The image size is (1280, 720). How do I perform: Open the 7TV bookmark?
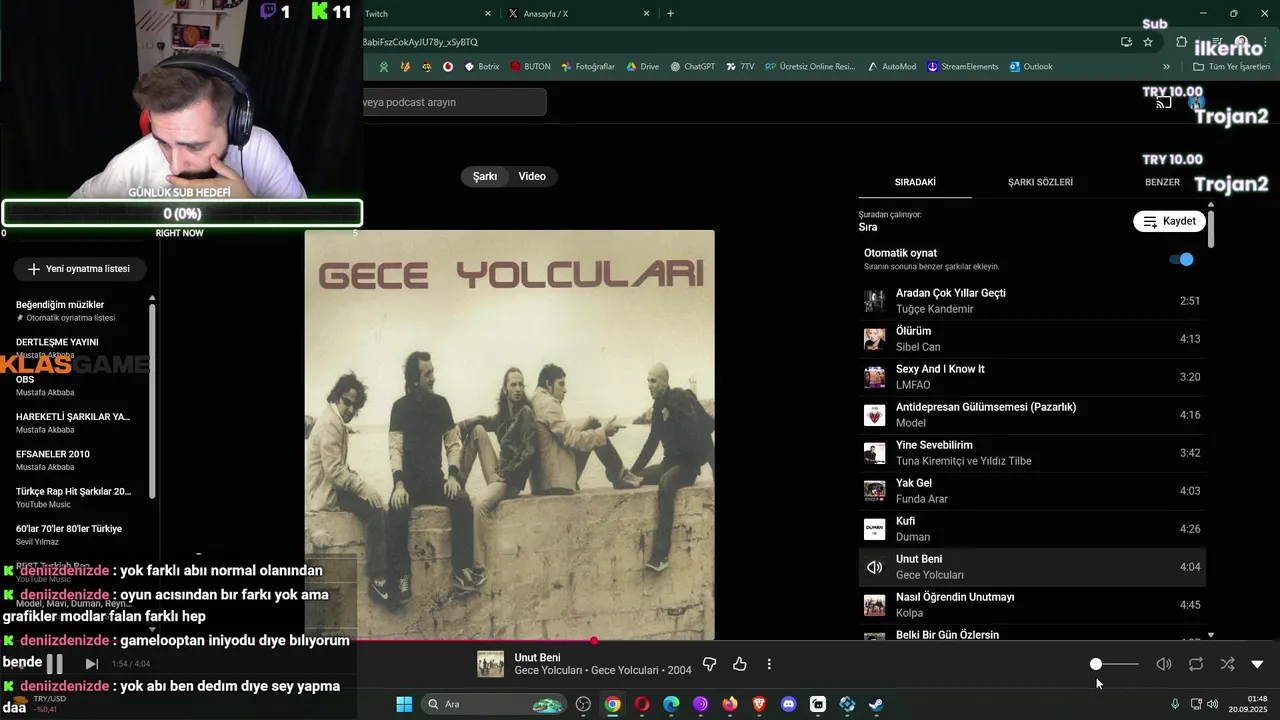pos(740,67)
